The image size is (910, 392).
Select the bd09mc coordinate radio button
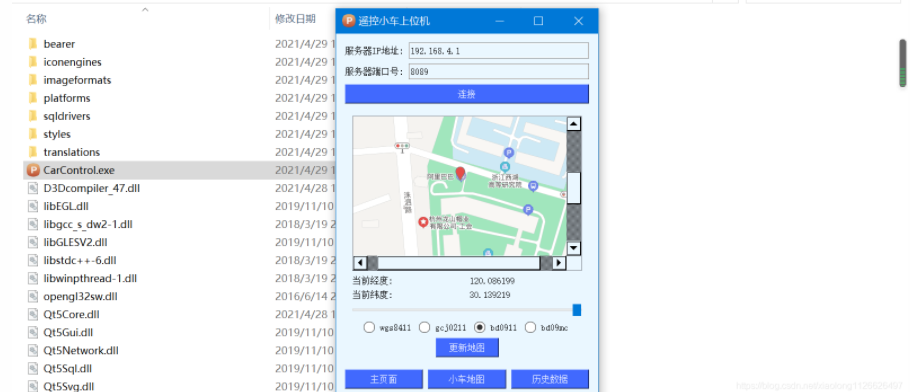pos(530,328)
